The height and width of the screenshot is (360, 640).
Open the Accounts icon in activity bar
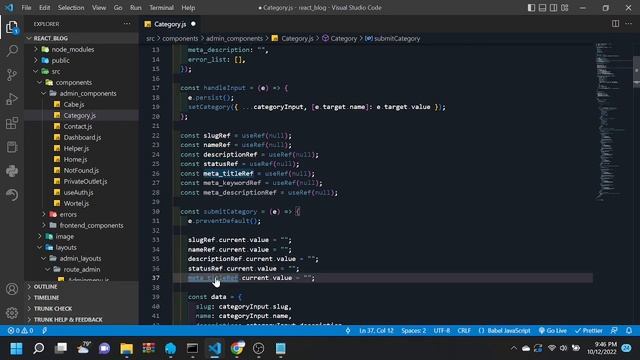pyautogui.click(x=12, y=289)
